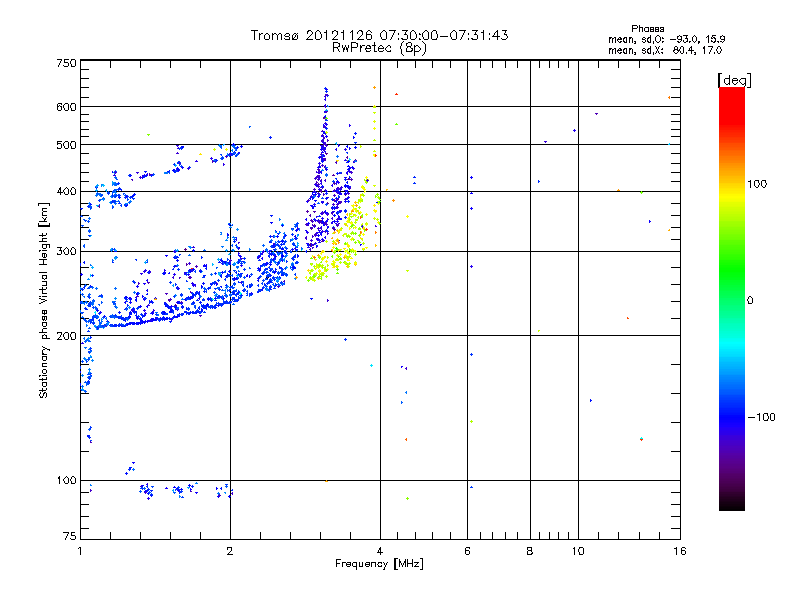This screenshot has width=800, height=600.
Task: Click the x-axis label 'Frequency [MHz]'
Action: pos(379,564)
